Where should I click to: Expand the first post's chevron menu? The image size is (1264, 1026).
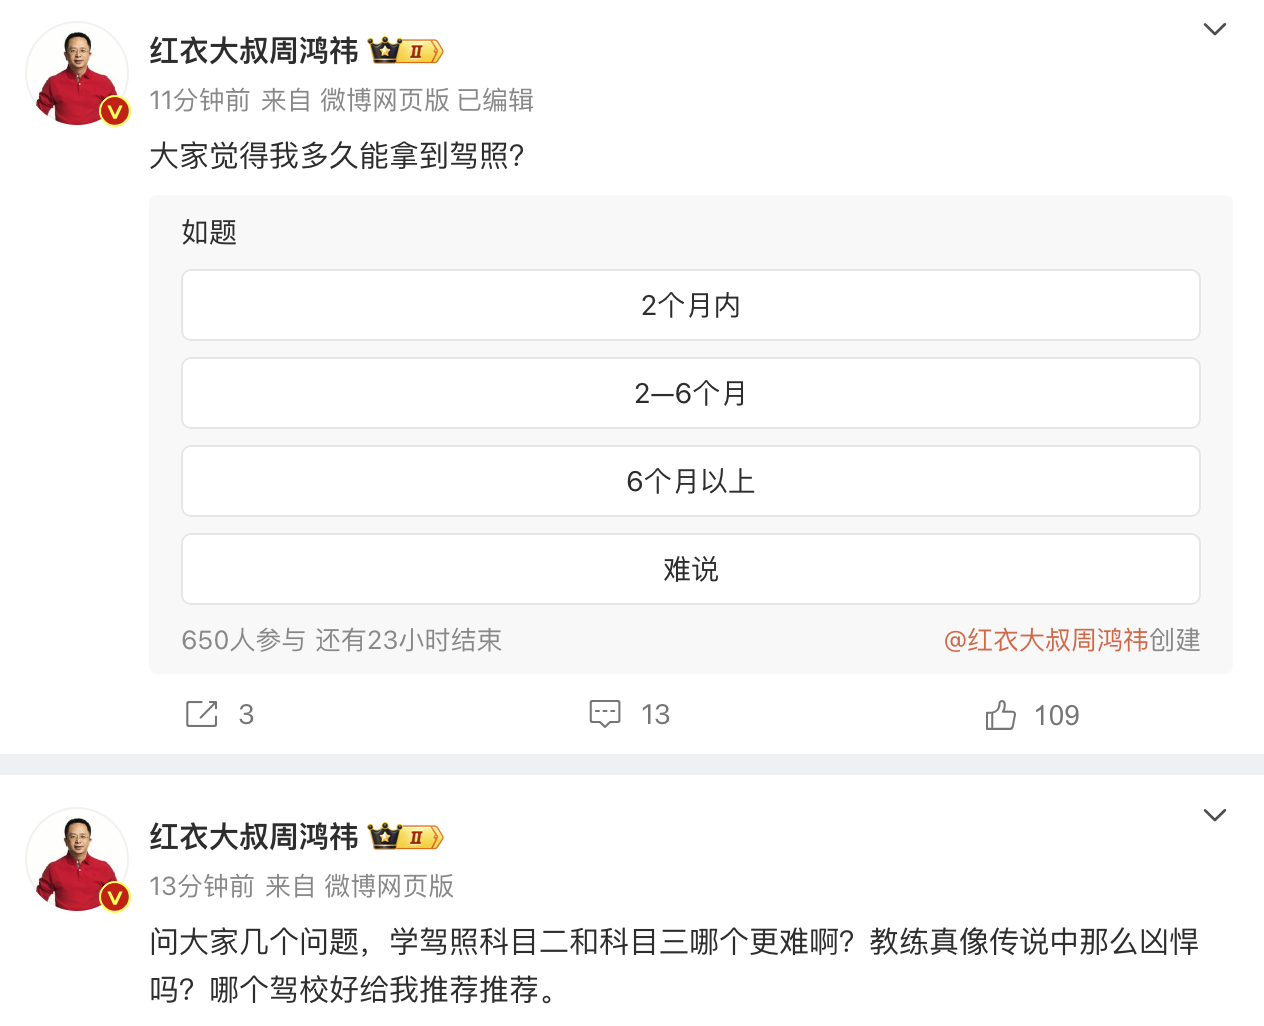coord(1214,29)
